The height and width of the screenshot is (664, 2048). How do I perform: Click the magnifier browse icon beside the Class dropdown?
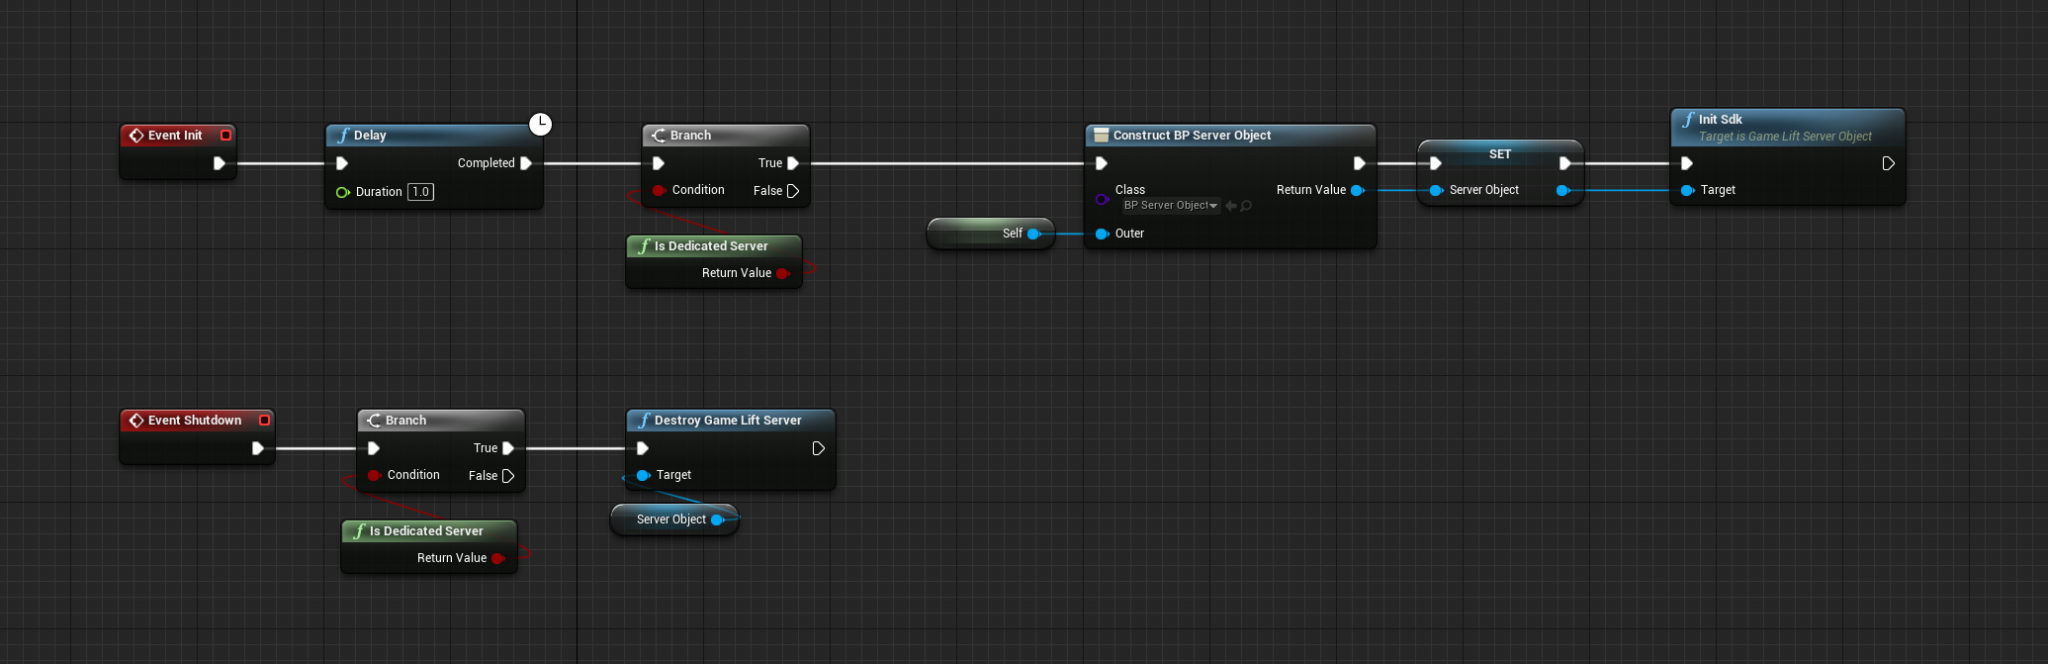pos(1246,206)
